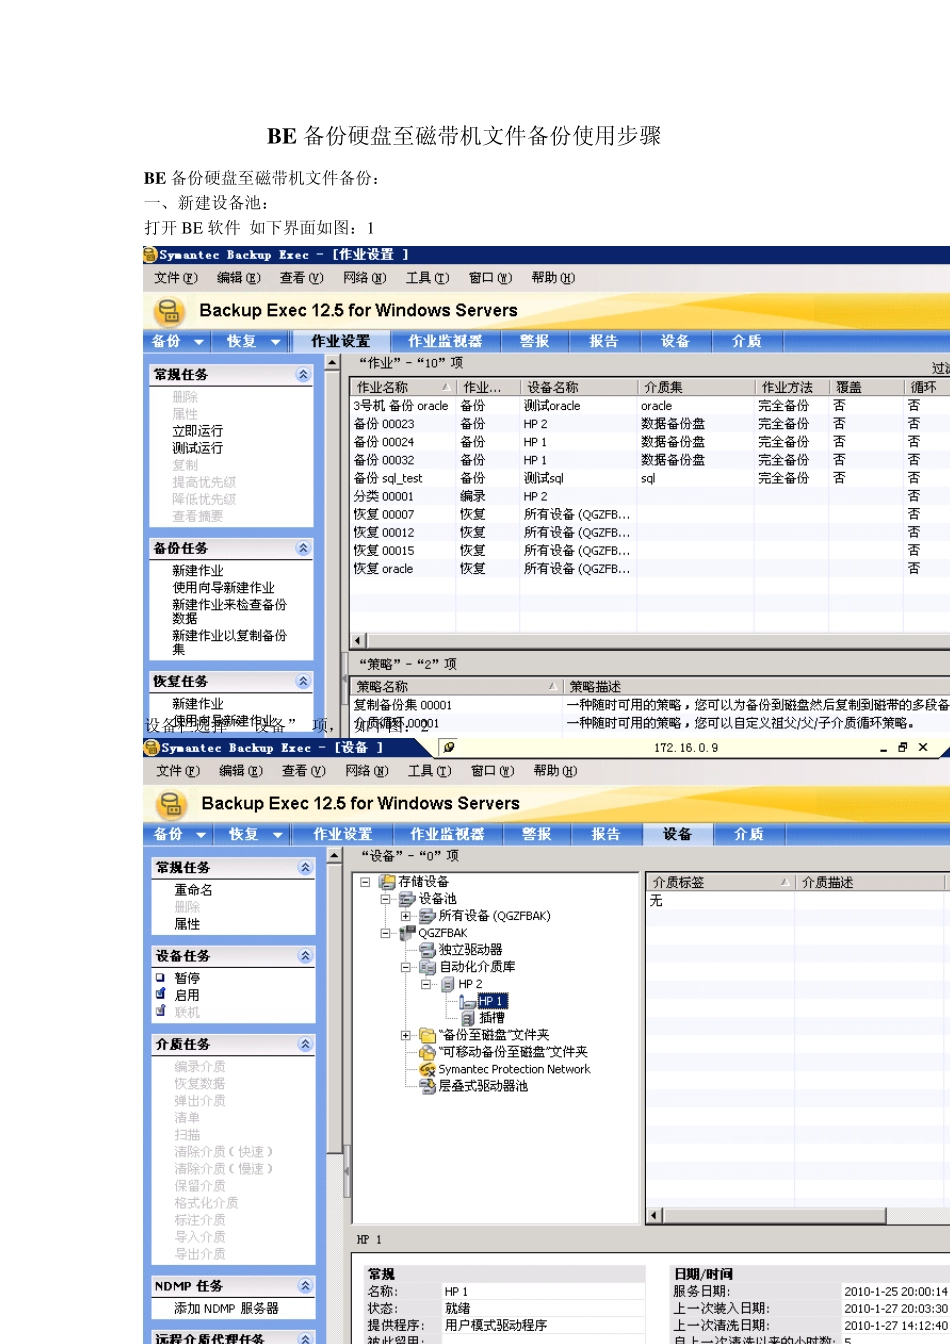
Task: Click 立即运行 under 常规任务
Action: point(197,431)
